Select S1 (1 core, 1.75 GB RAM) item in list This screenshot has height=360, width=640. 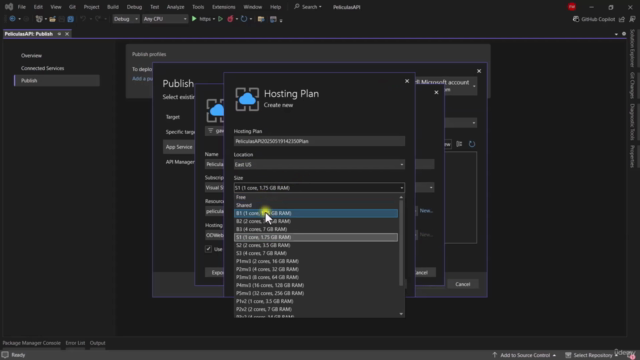click(x=316, y=237)
